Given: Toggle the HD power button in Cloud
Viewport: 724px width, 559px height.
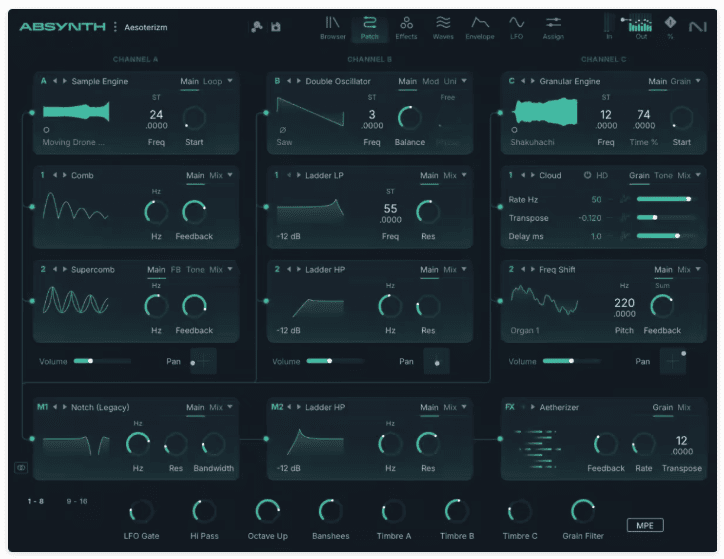Looking at the screenshot, I should (x=587, y=175).
